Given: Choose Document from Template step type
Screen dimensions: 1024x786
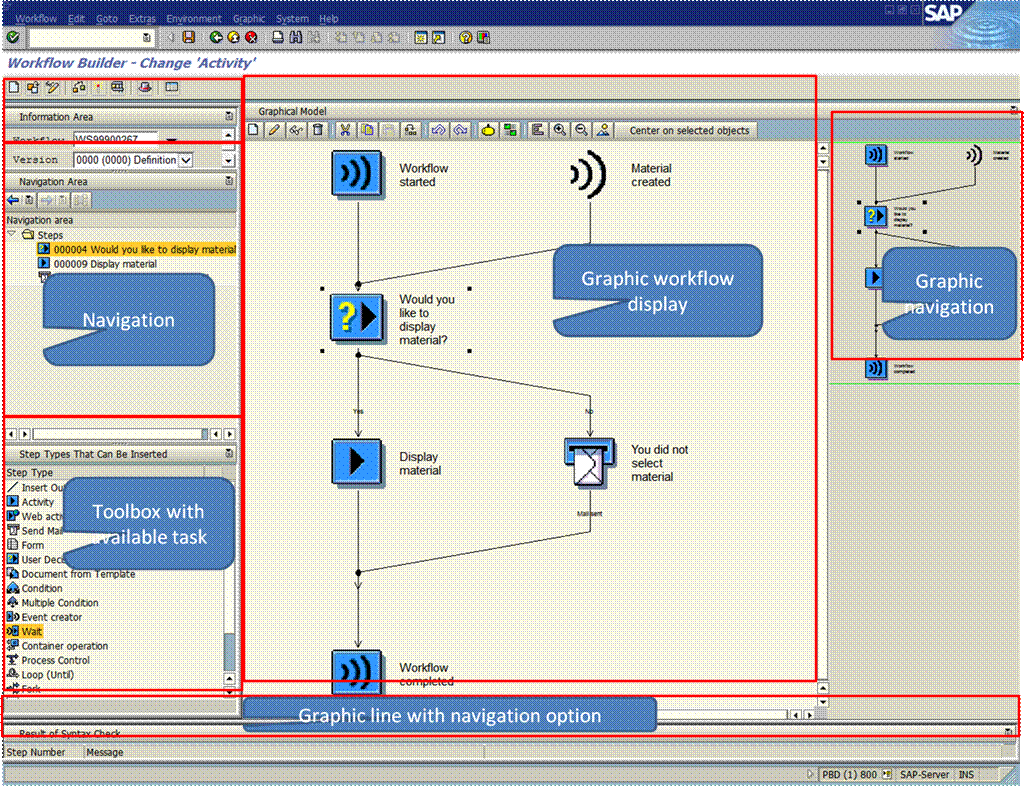Looking at the screenshot, I should point(71,574).
